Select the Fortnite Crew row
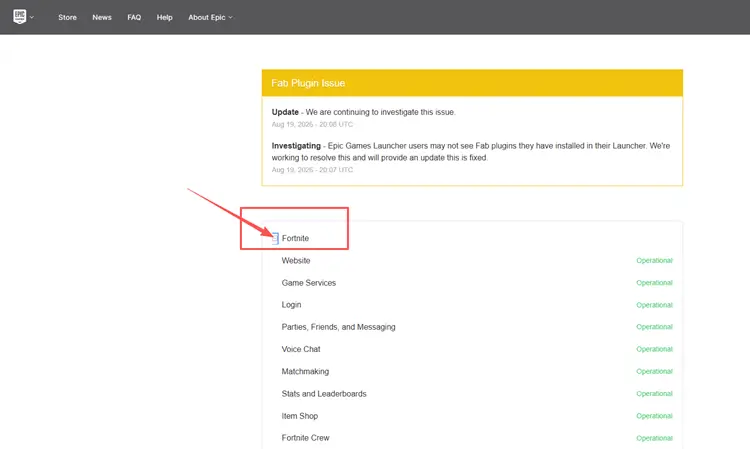Screen dimensions: 750x449 [472, 438]
